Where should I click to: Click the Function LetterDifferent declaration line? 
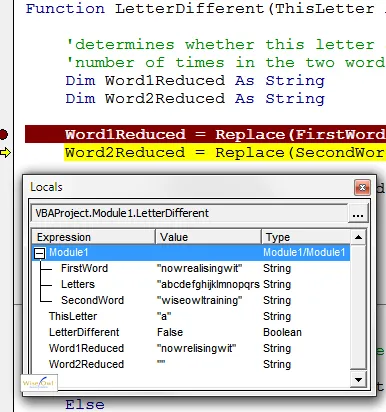[x=206, y=8]
